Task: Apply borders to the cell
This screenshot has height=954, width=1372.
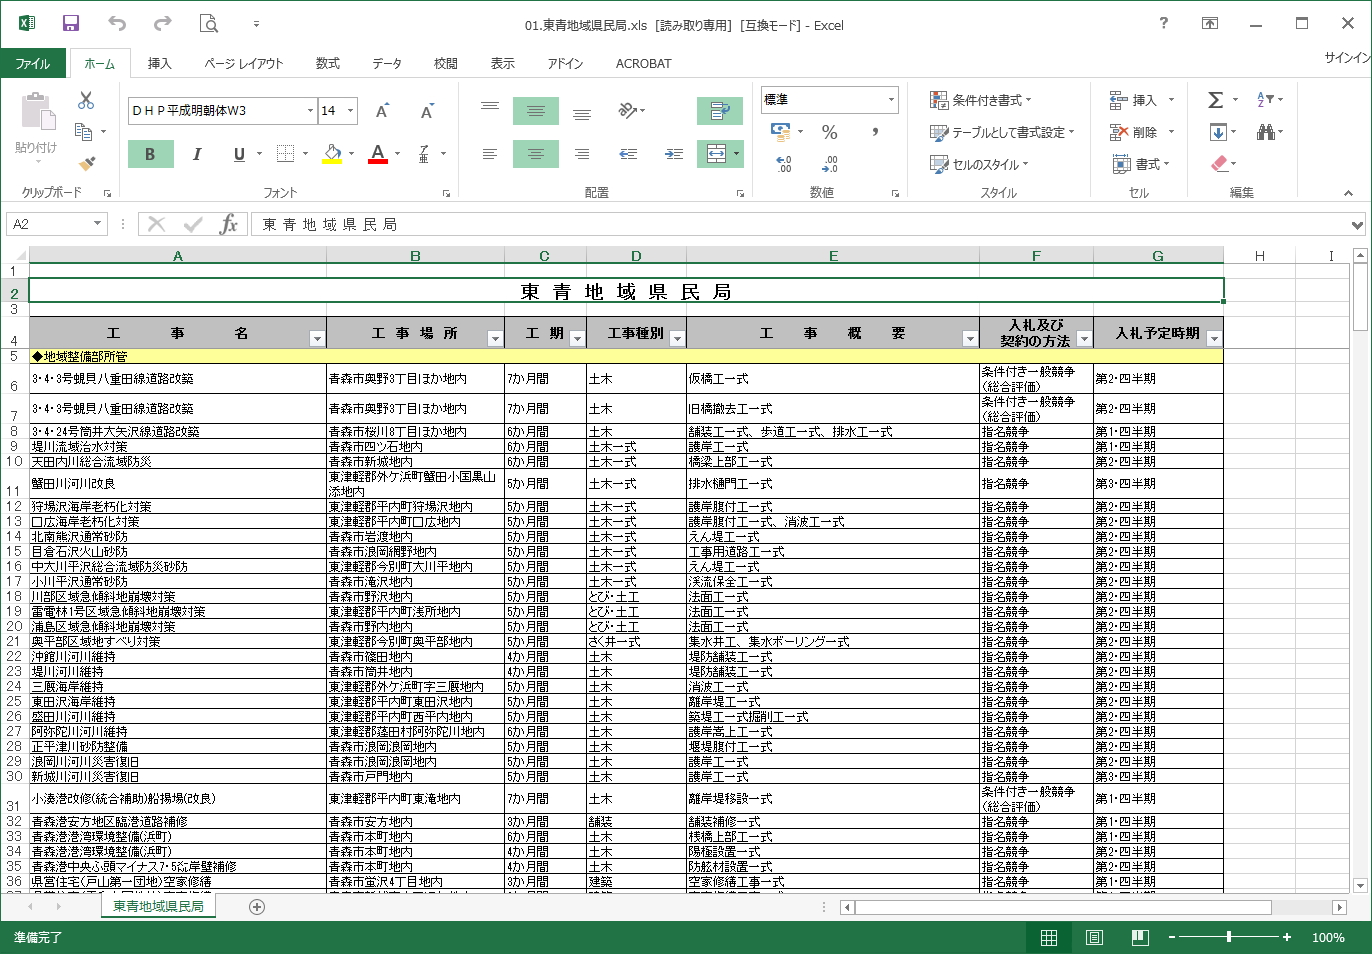Action: [x=285, y=154]
